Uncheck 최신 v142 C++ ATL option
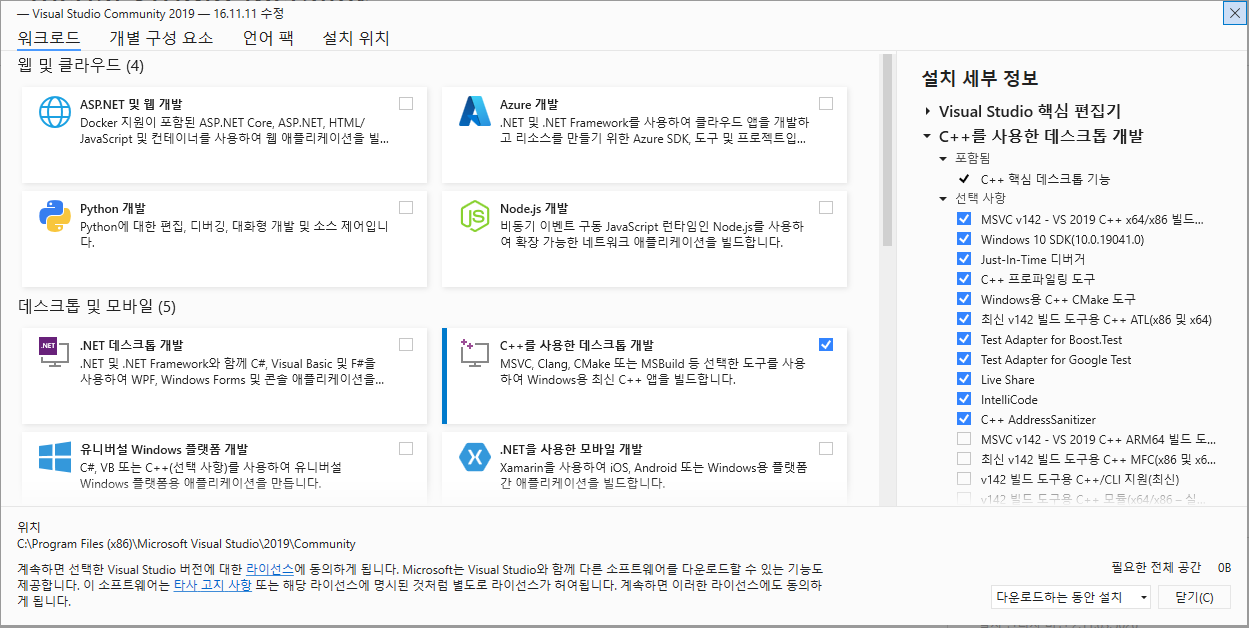The width and height of the screenshot is (1249, 628). [964, 319]
